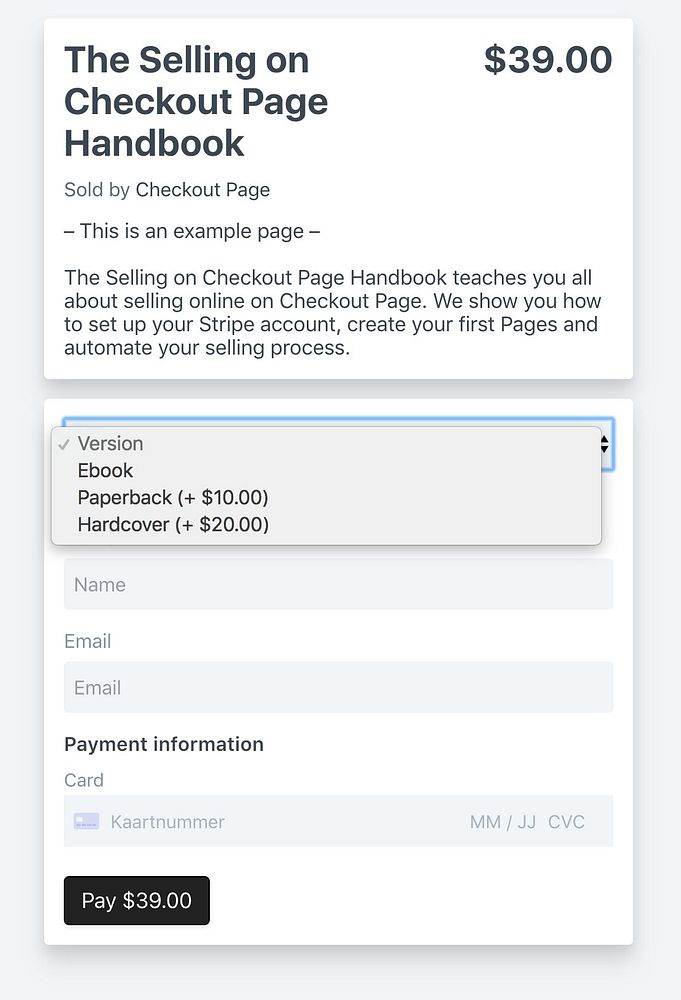The height and width of the screenshot is (1000, 681).
Task: Select Paperback (+ $10.00) from the list
Action: (x=173, y=497)
